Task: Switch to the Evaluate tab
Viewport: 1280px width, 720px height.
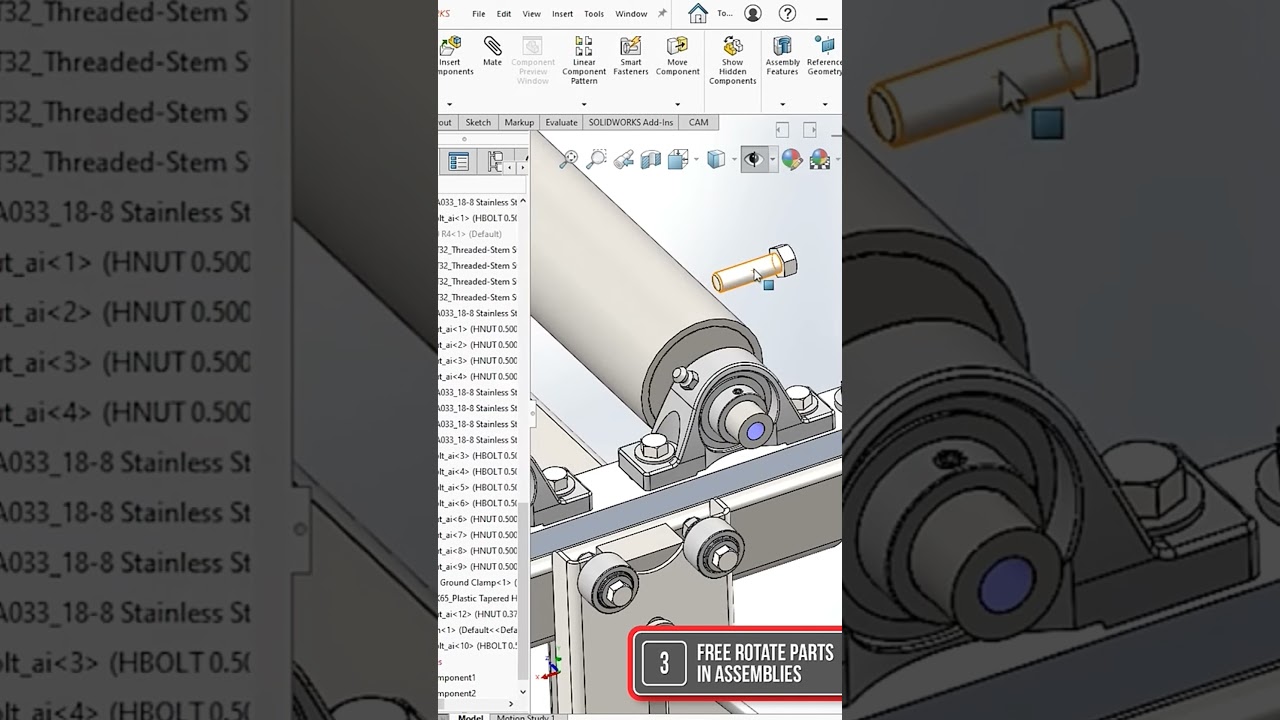Action: 561,122
